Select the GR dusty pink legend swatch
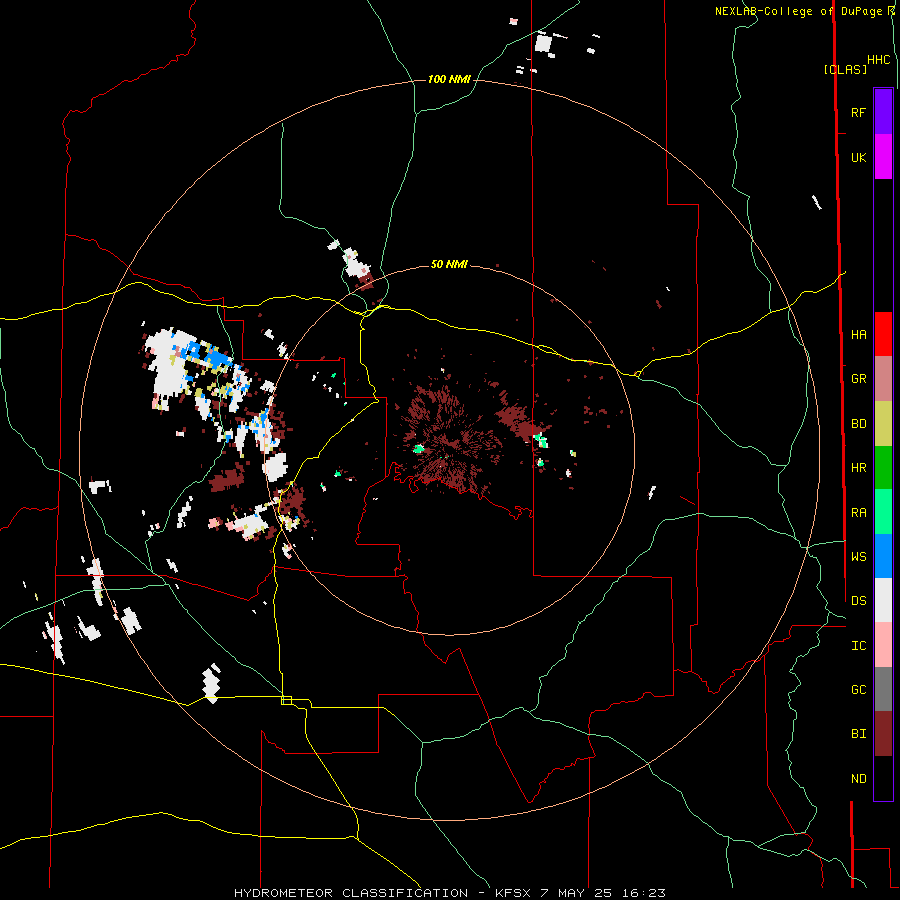Viewport: 900px width, 900px height. pos(883,379)
